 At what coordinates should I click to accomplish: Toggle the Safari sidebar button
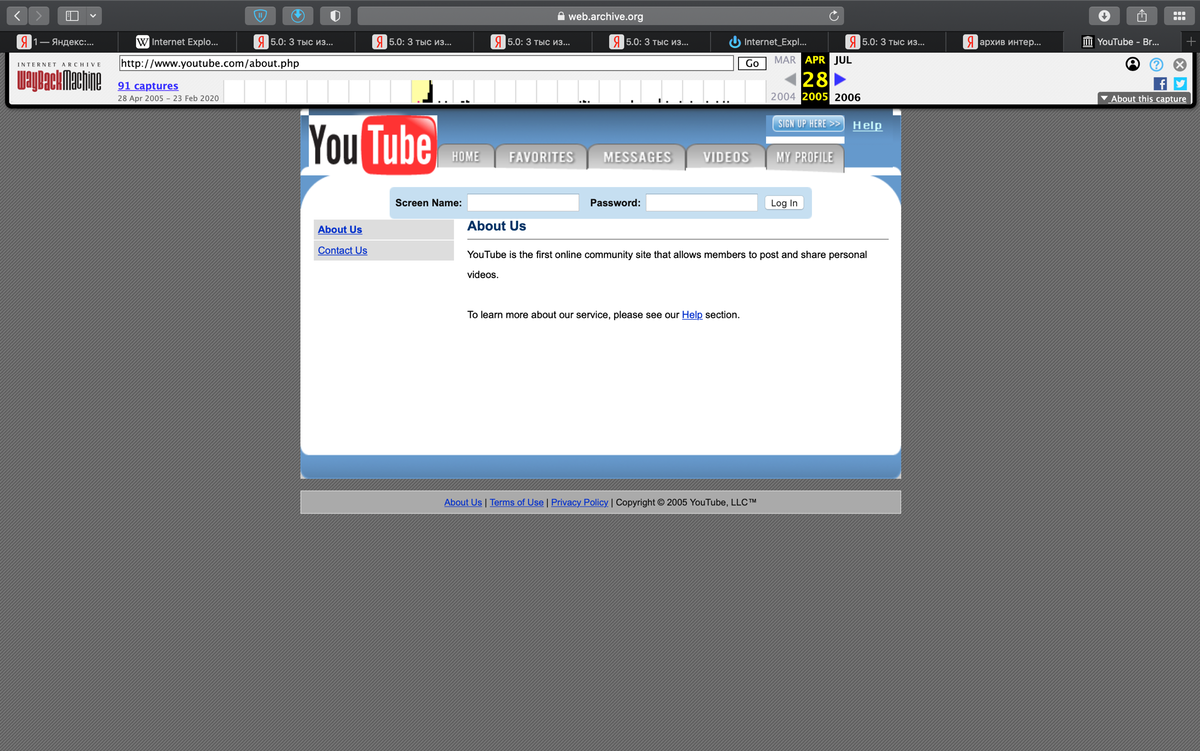(72, 16)
